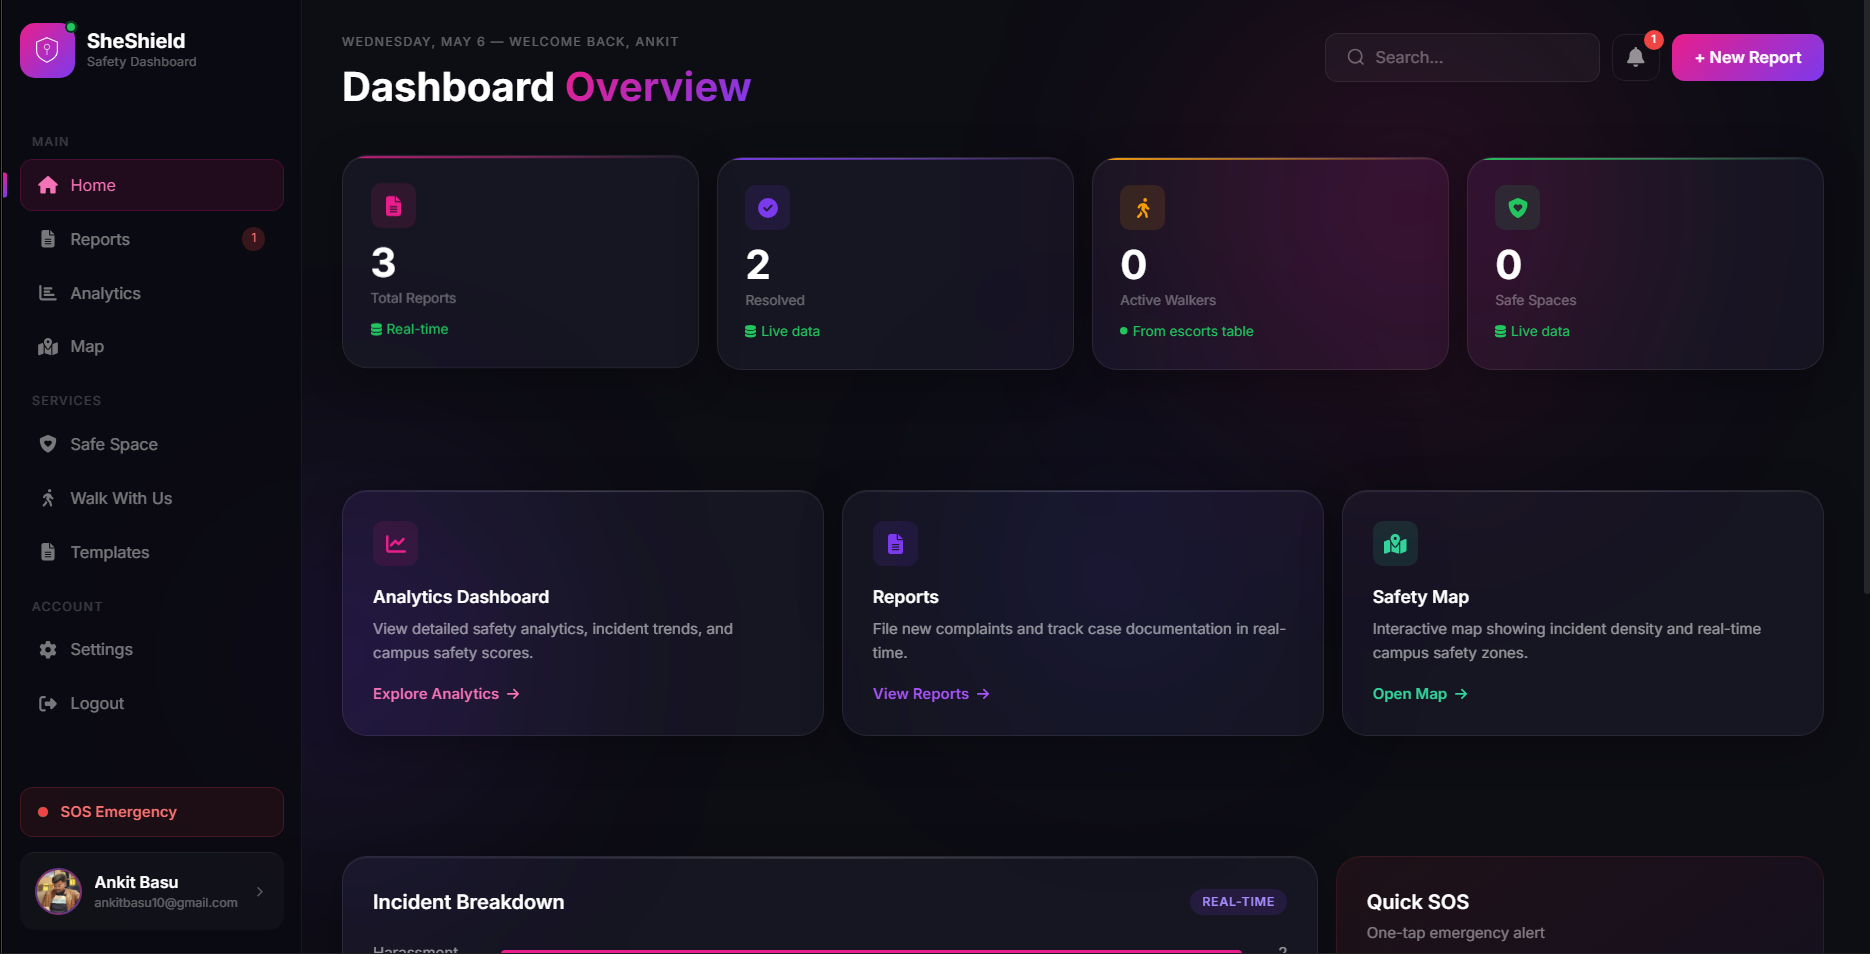Click the Incident Breakdown heading
The width and height of the screenshot is (1870, 954).
click(468, 902)
